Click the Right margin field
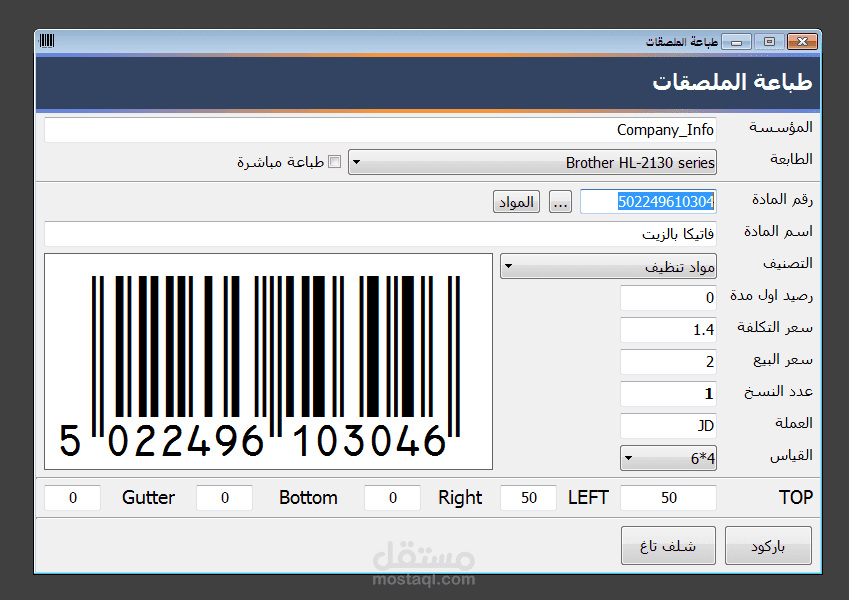Viewport: 849px width, 600px height. (393, 498)
